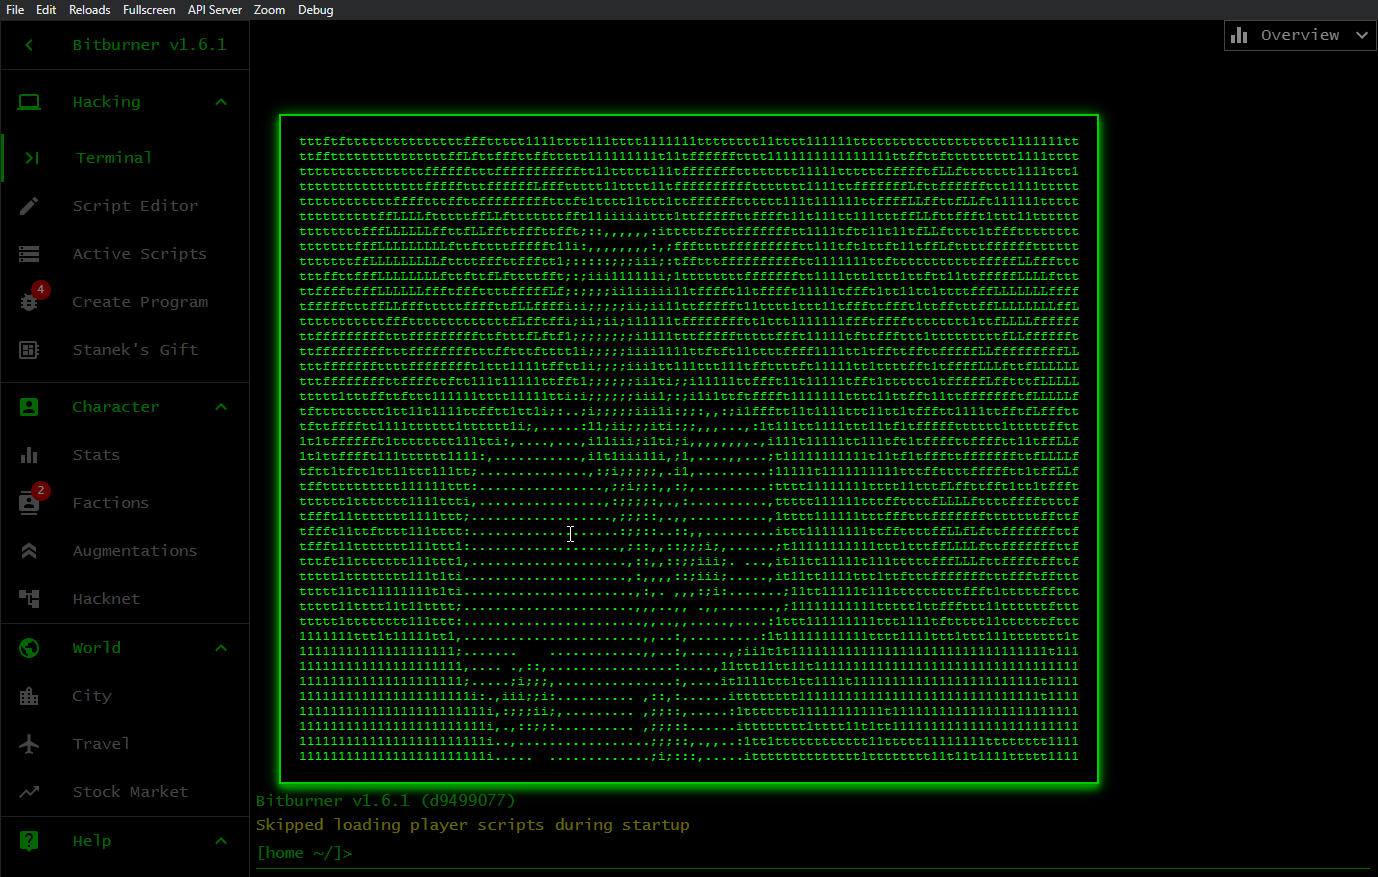1378x877 pixels.
Task: Open Factions via its sidebar icon
Action: pyautogui.click(x=29, y=502)
